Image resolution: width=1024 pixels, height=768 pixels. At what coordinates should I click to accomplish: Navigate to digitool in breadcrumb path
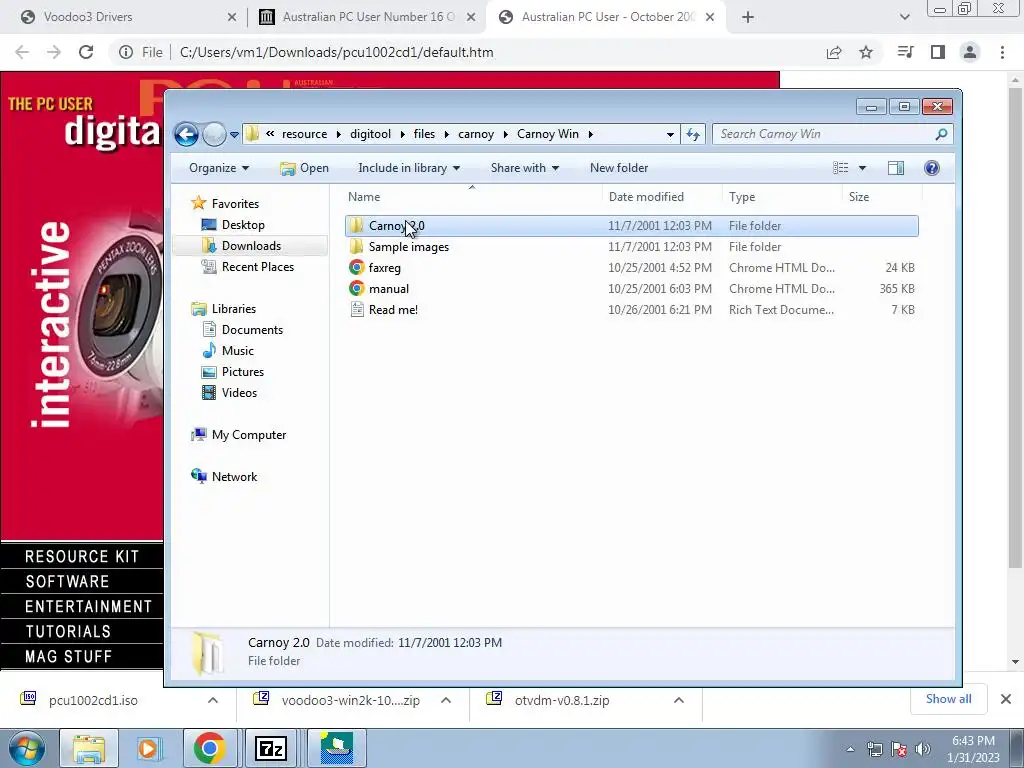click(x=370, y=134)
